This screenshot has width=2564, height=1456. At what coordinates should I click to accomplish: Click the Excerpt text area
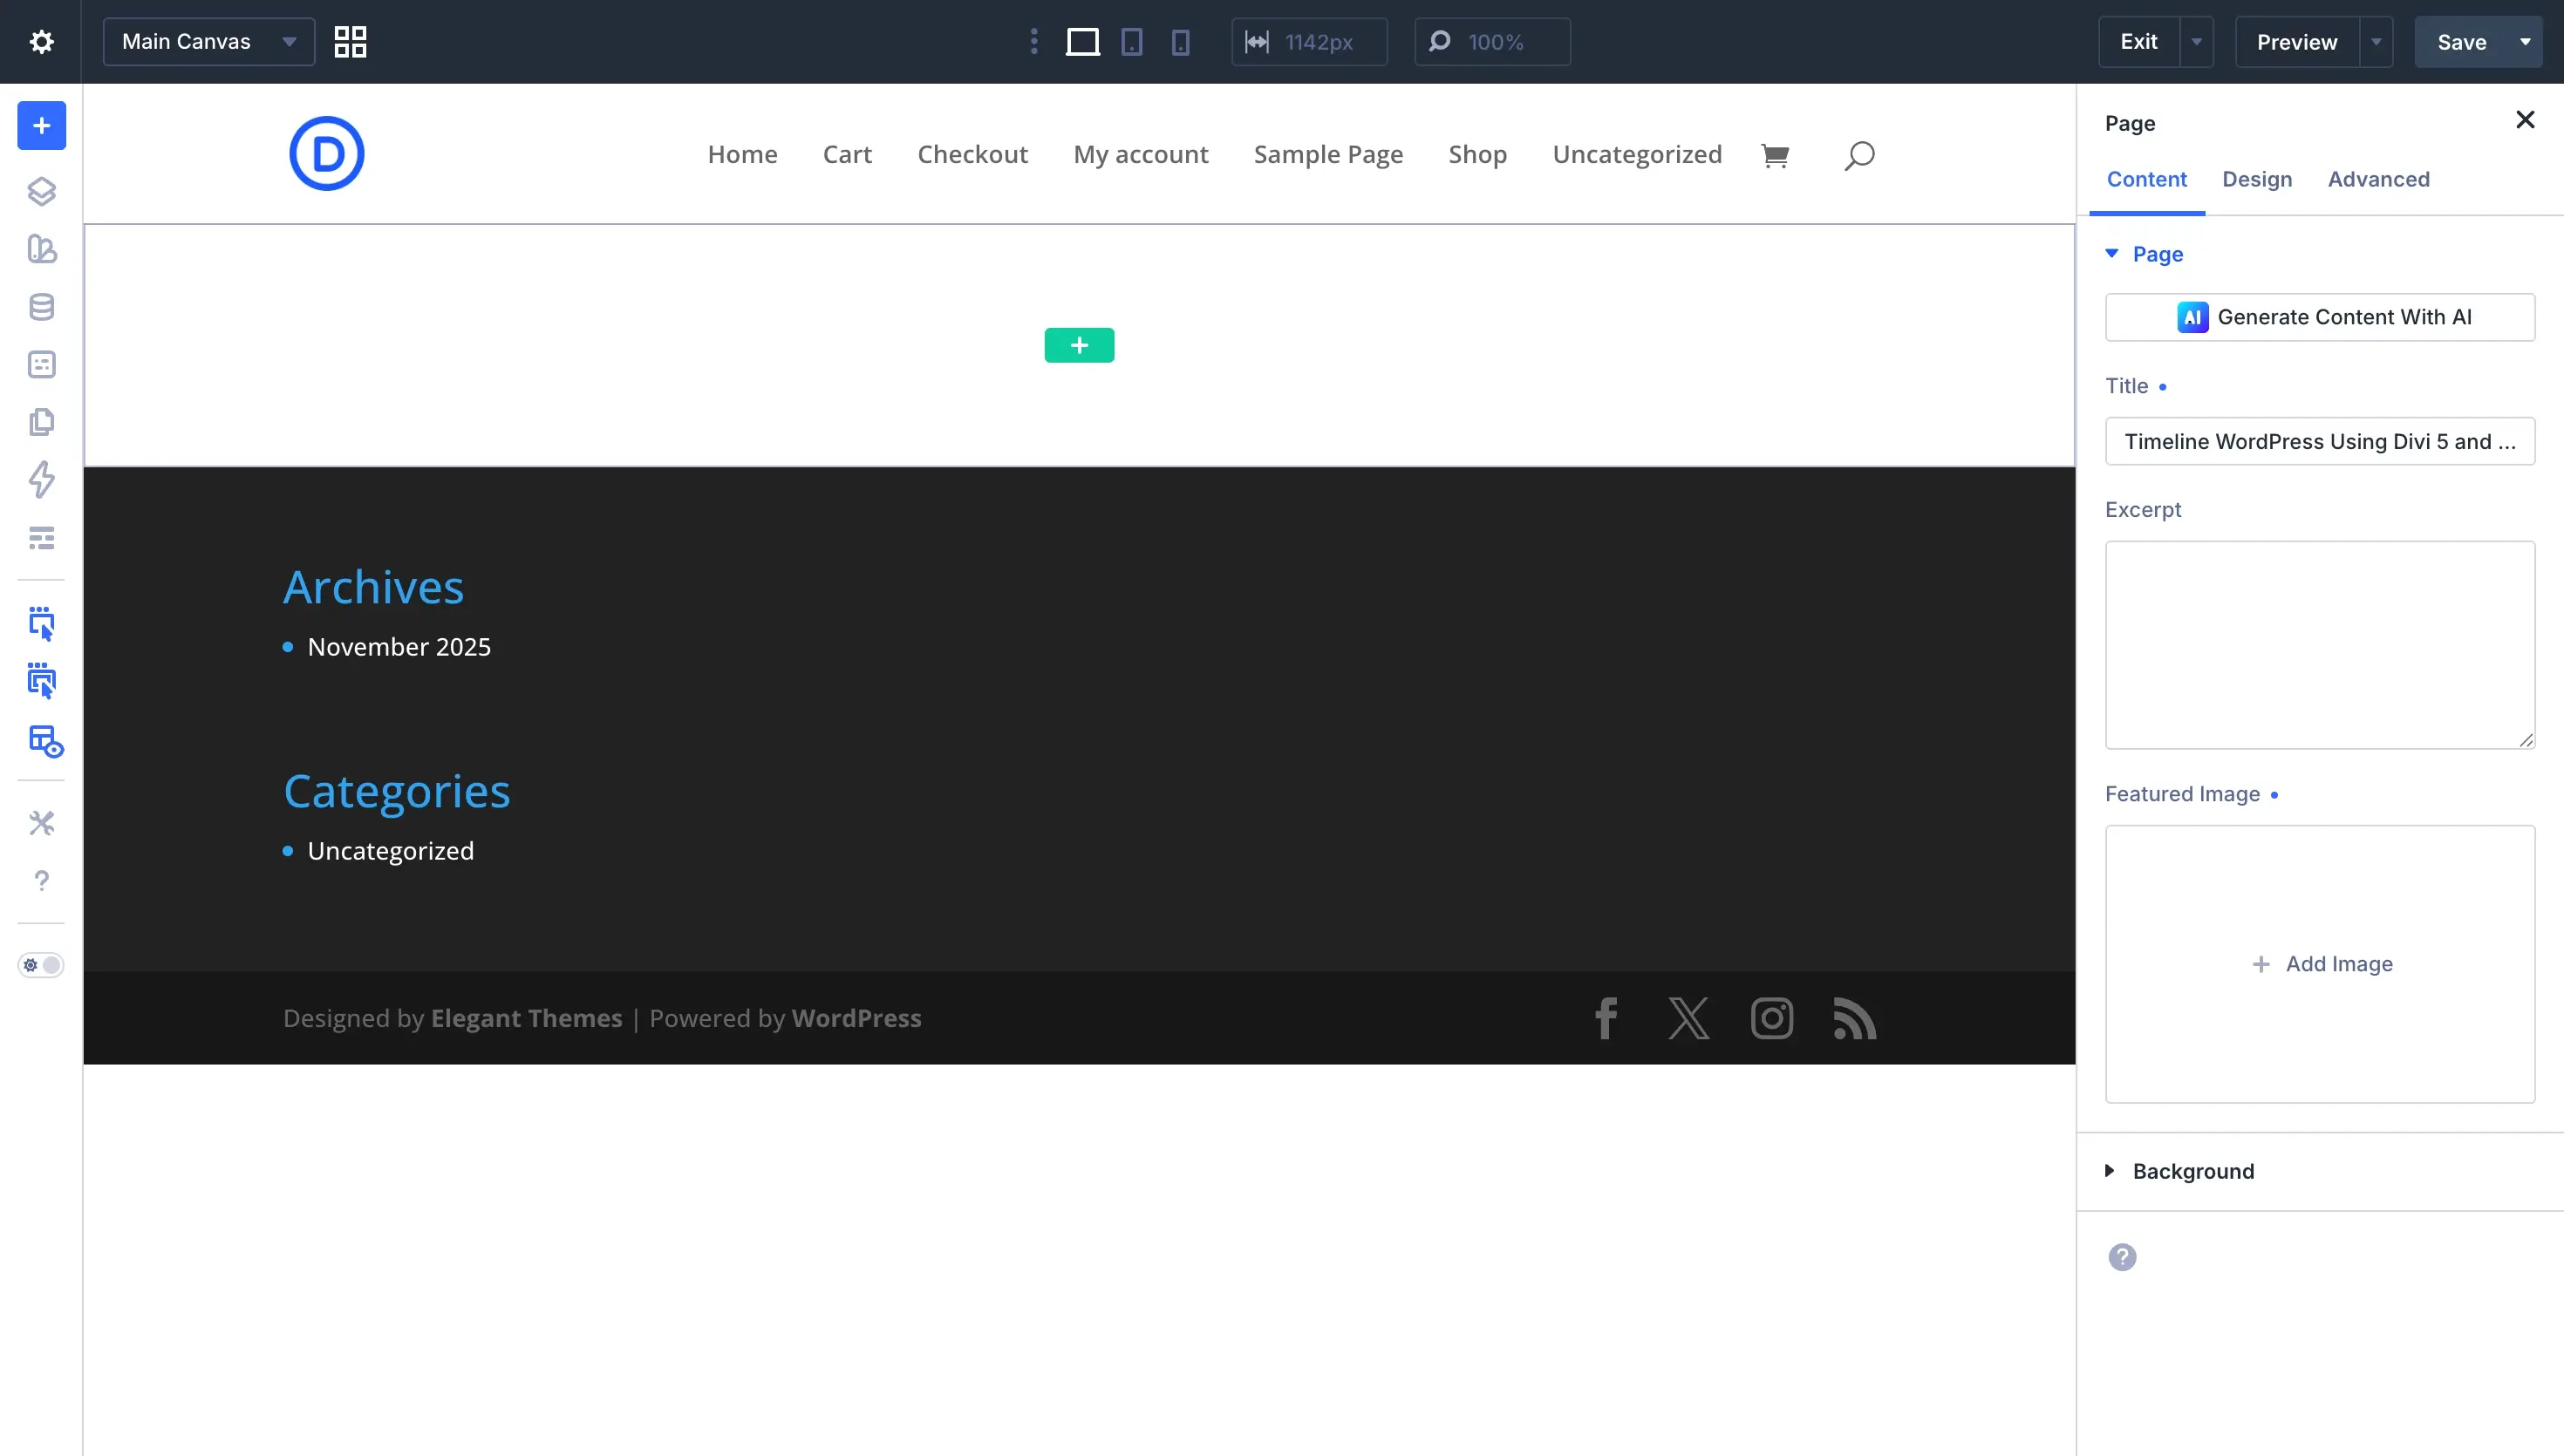pos(2320,645)
